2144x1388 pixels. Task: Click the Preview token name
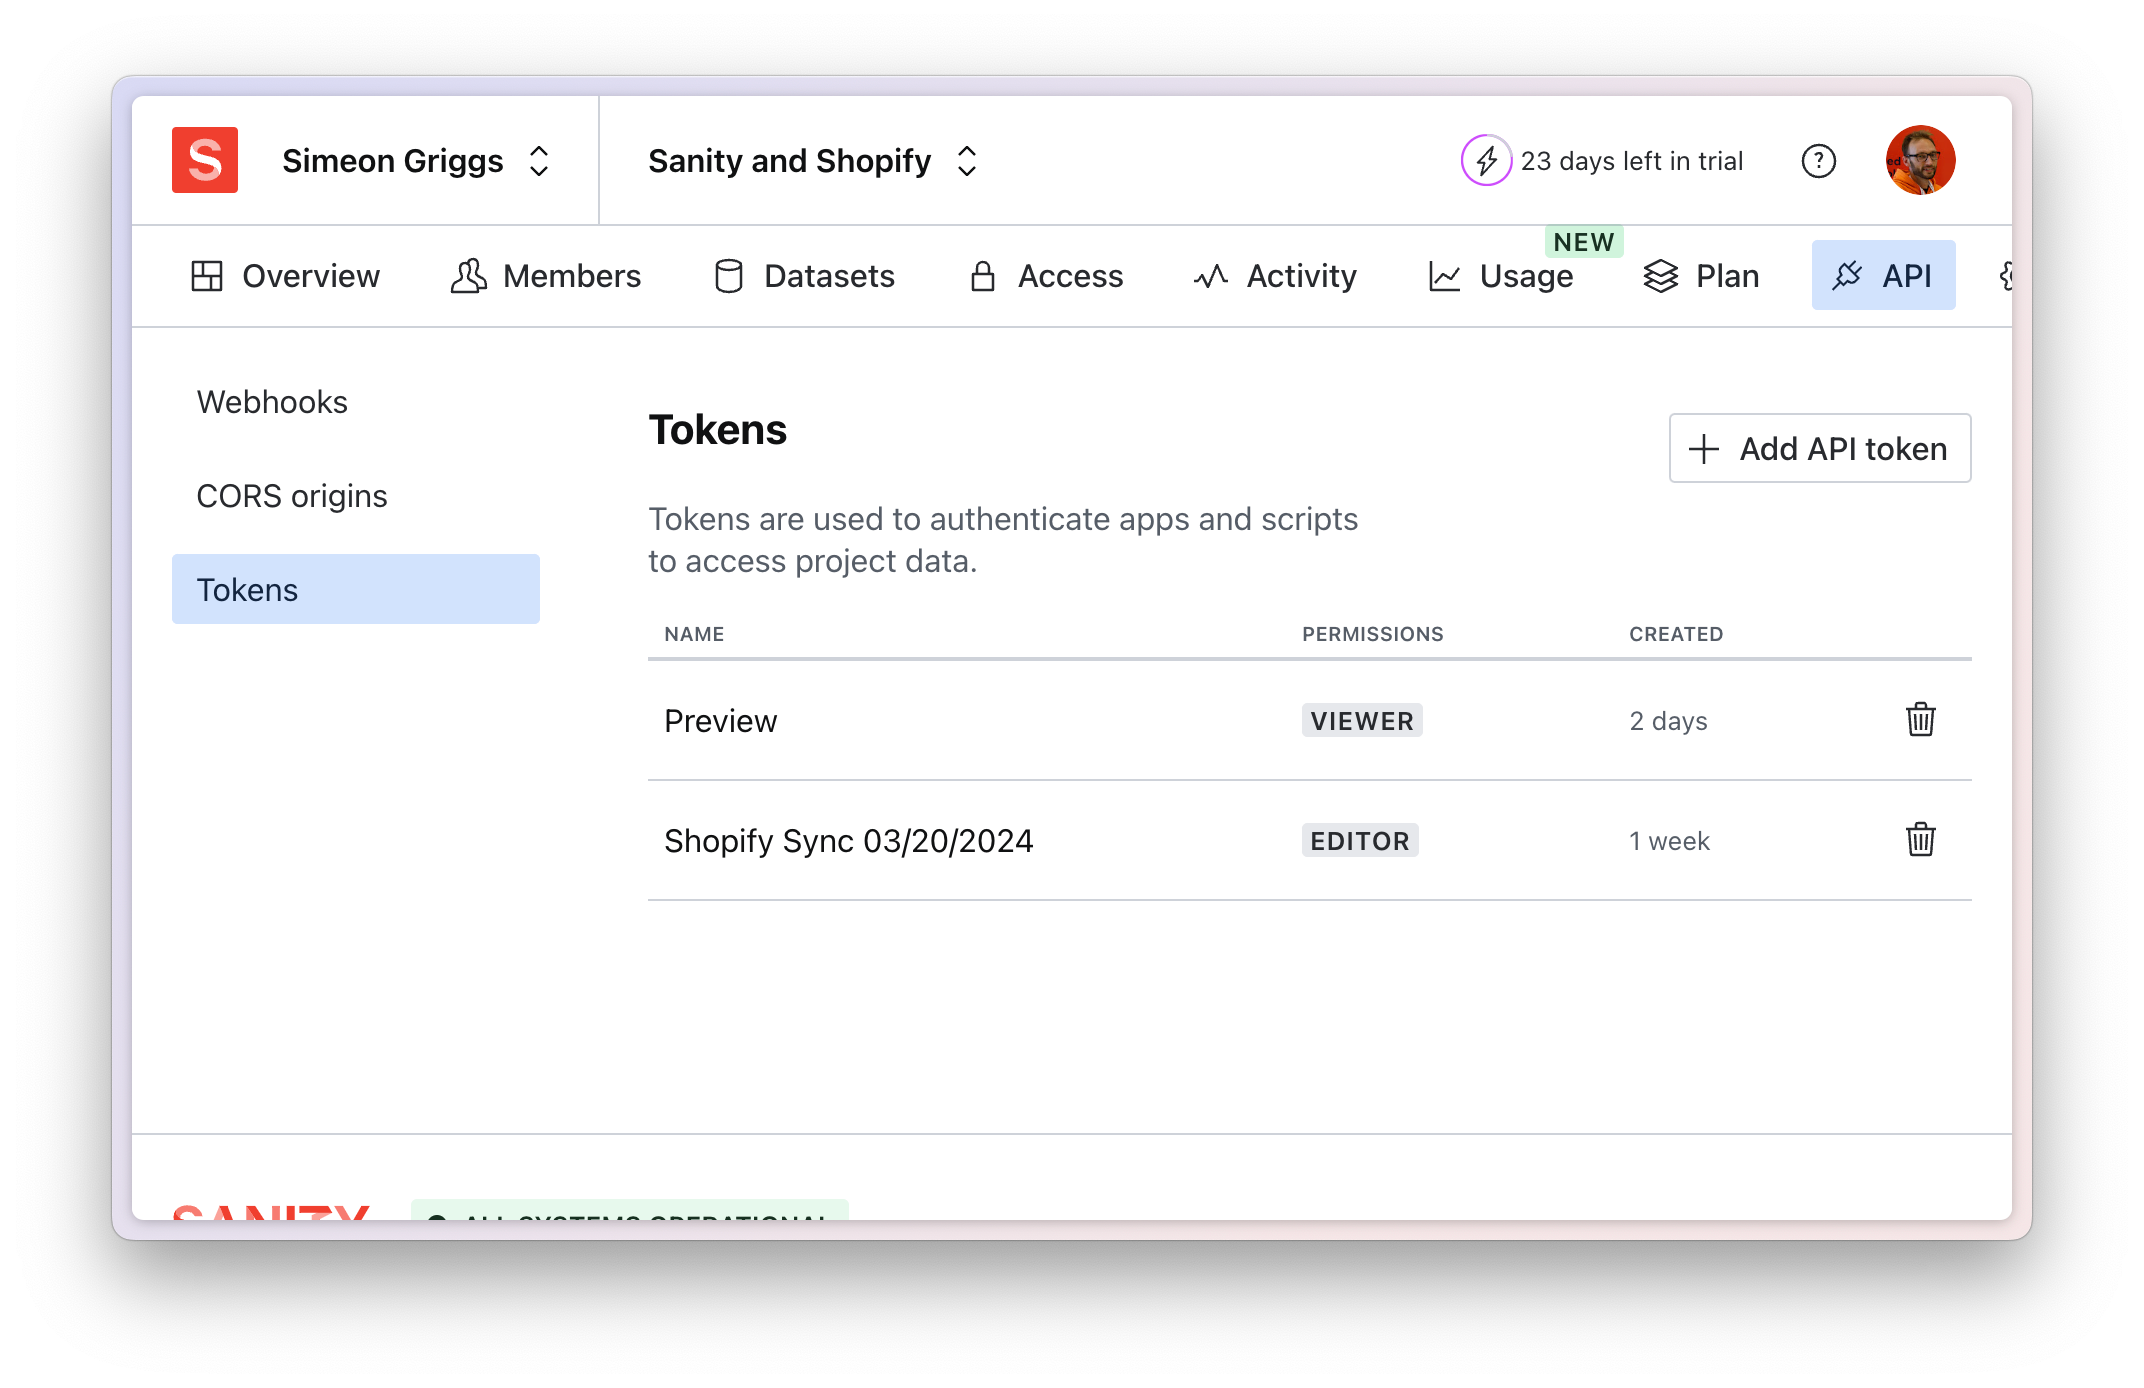pyautogui.click(x=720, y=721)
